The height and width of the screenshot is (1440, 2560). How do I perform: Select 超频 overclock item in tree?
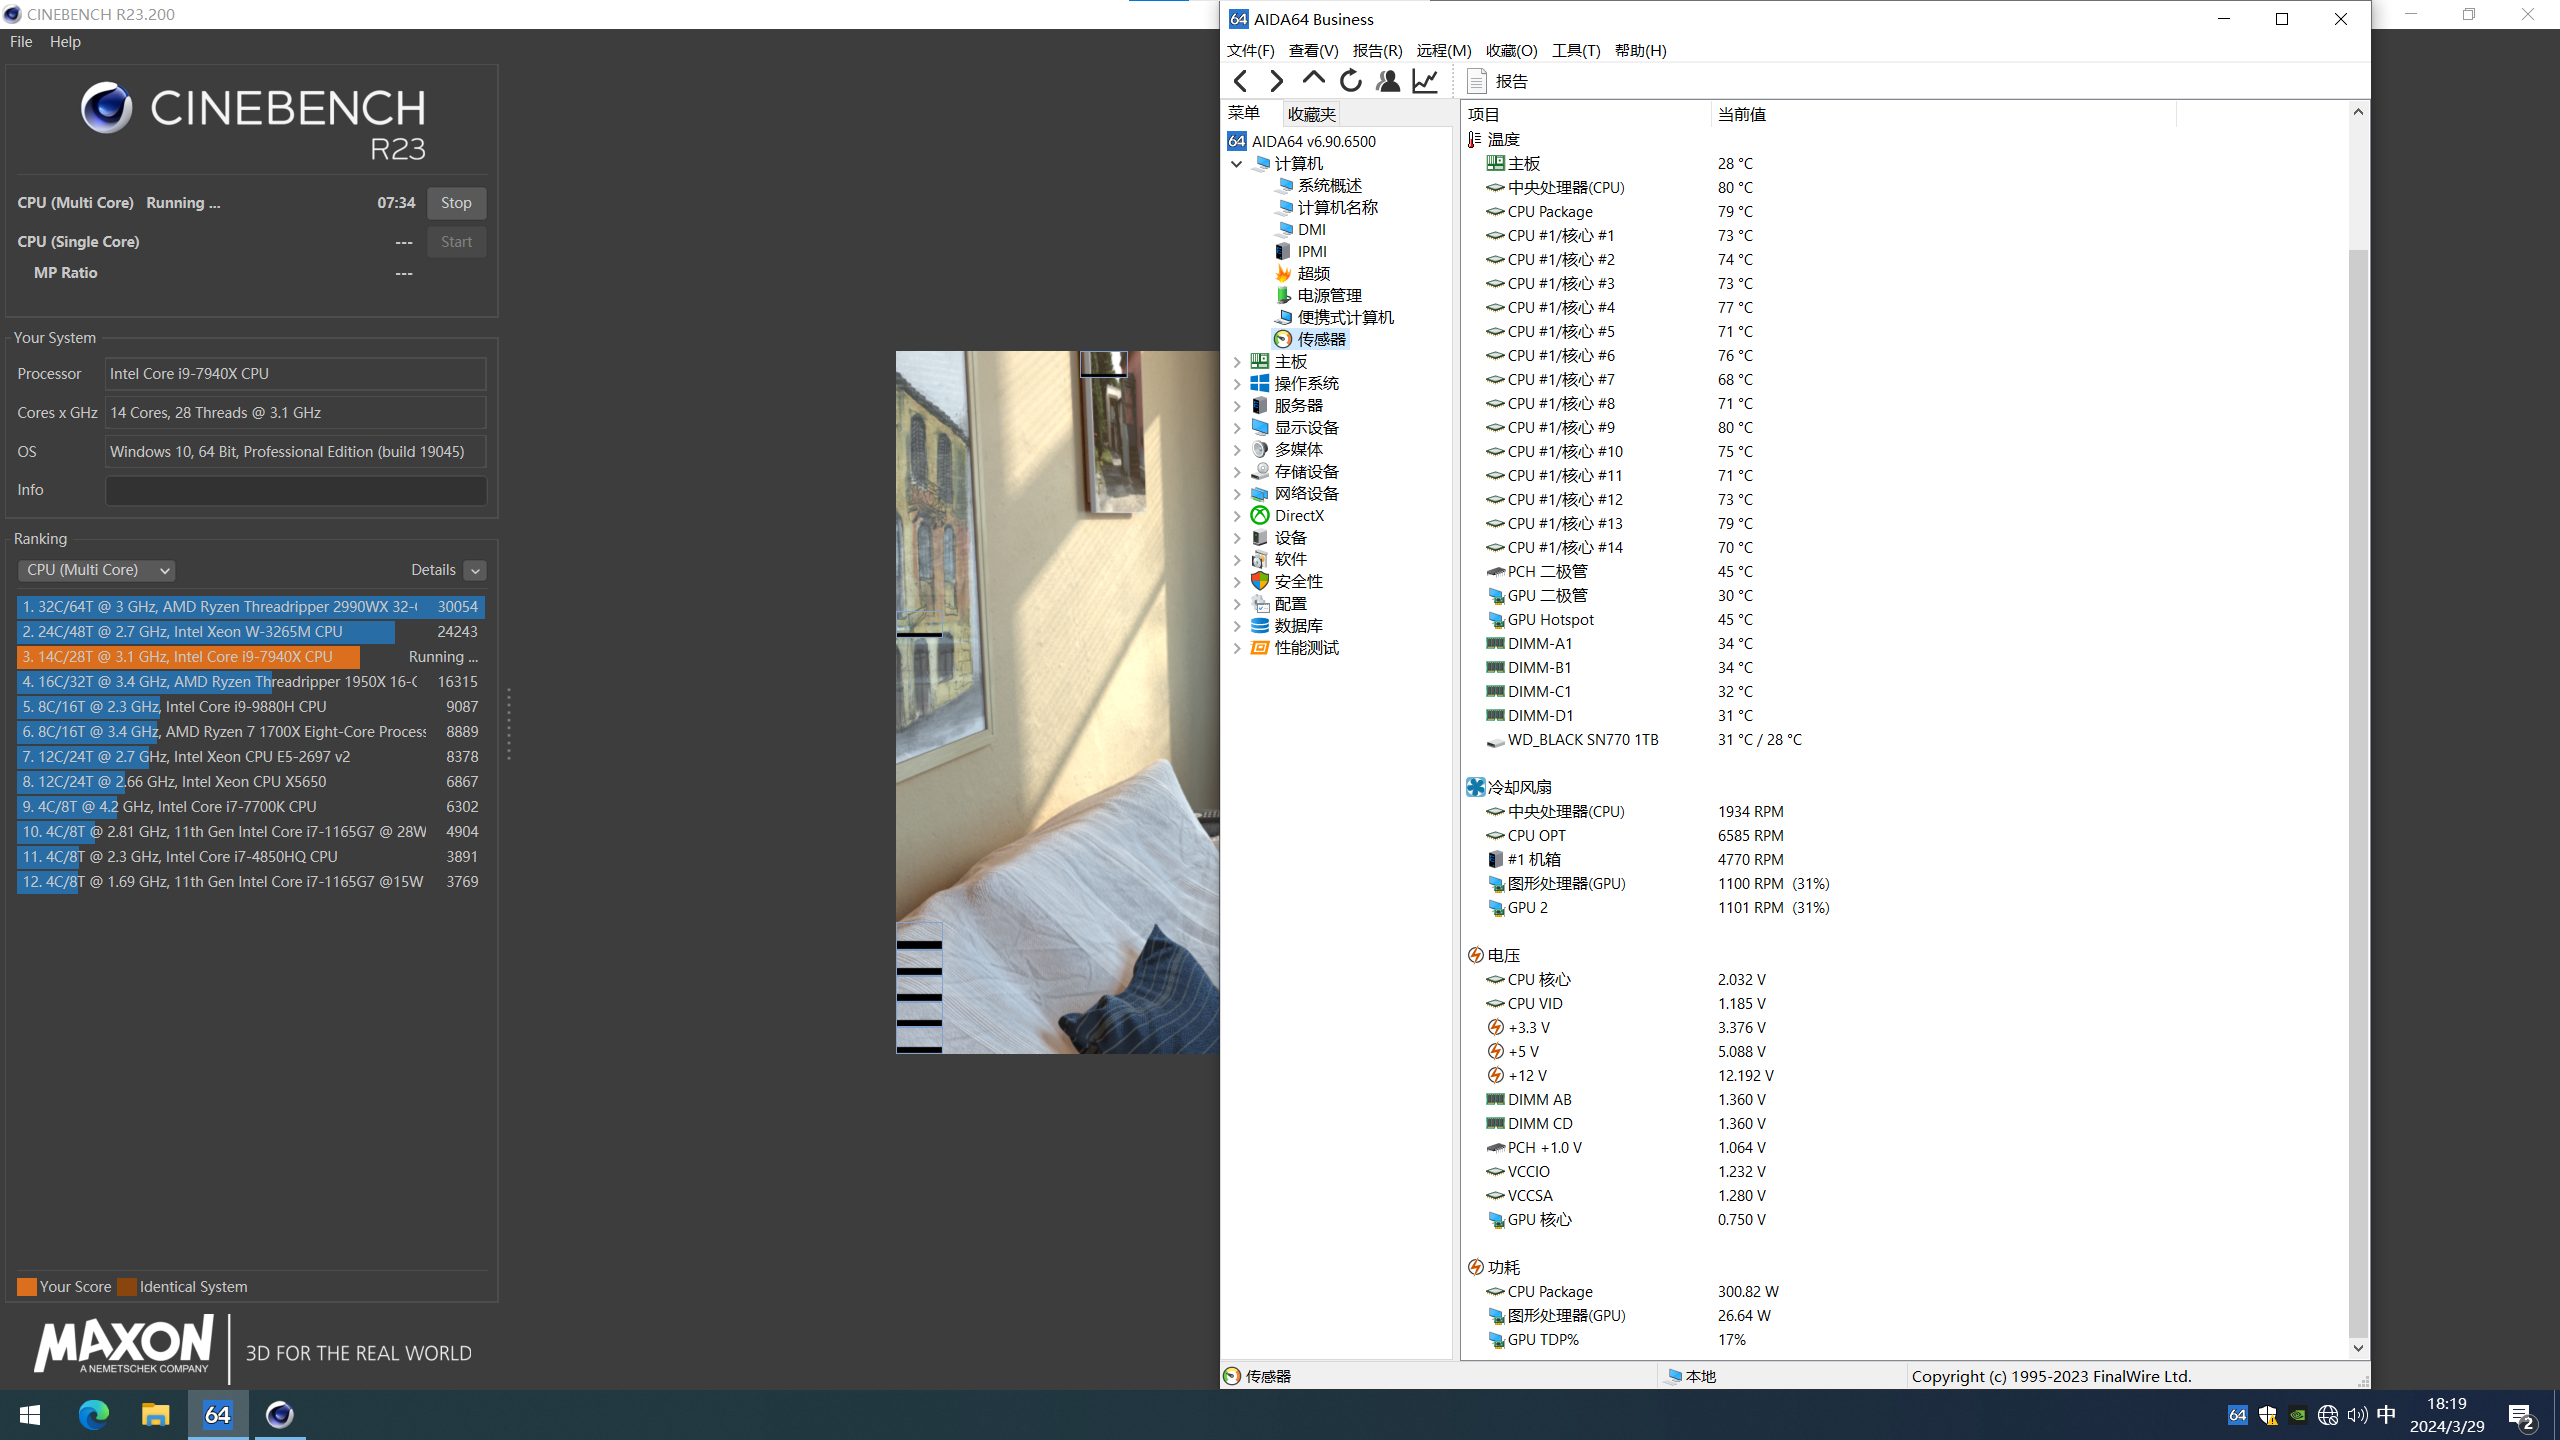coord(1302,273)
